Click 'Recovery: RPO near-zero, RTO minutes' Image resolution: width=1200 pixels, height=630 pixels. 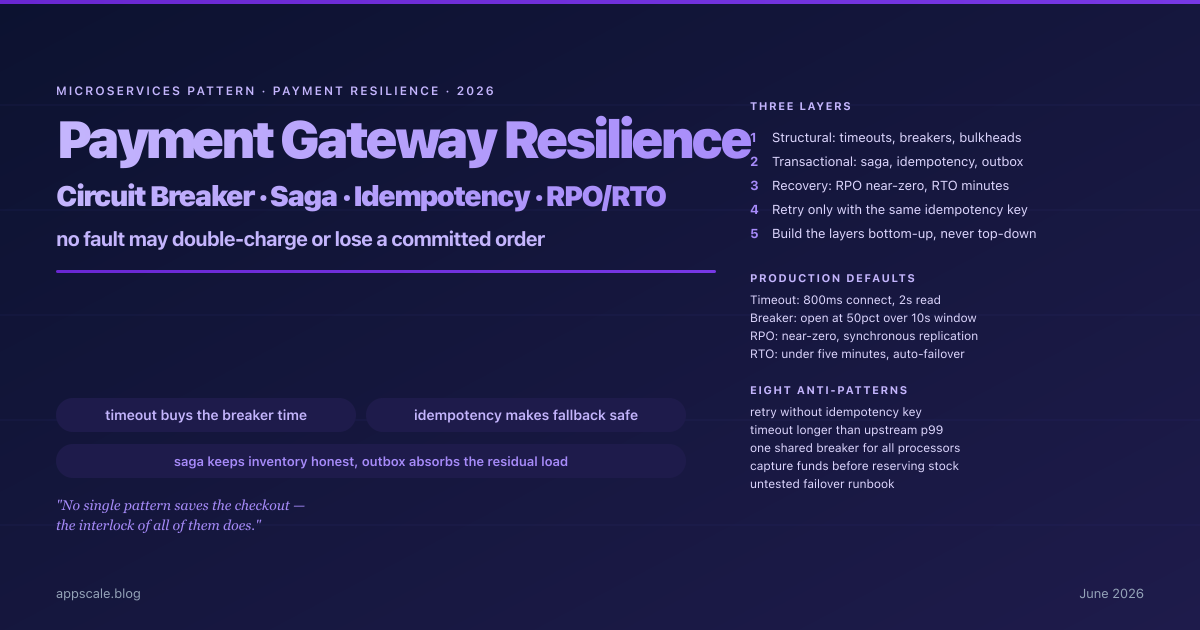coord(890,186)
